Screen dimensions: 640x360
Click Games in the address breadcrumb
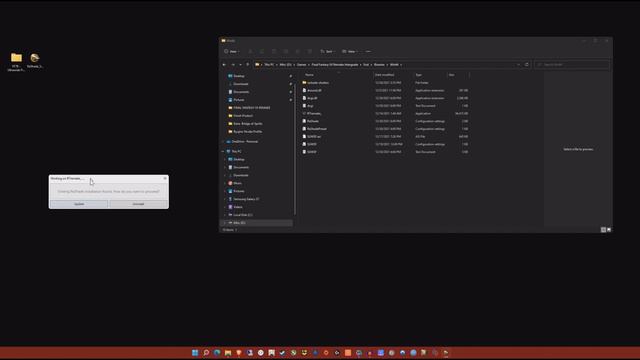coord(302,64)
